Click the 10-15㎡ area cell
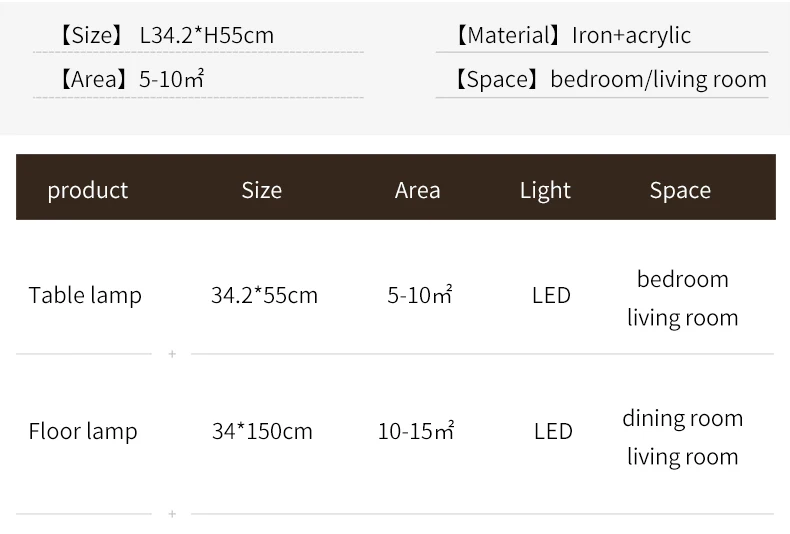 click(416, 431)
